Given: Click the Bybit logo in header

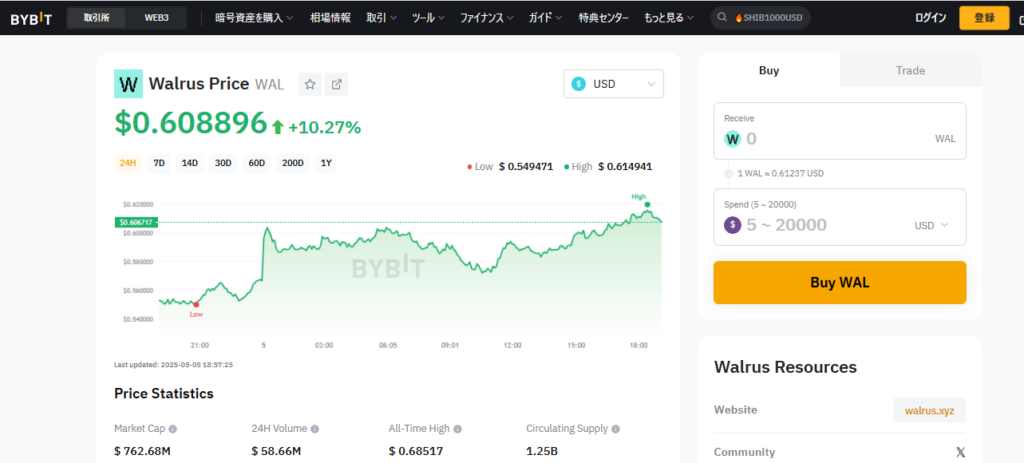Looking at the screenshot, I should pyautogui.click(x=31, y=18).
